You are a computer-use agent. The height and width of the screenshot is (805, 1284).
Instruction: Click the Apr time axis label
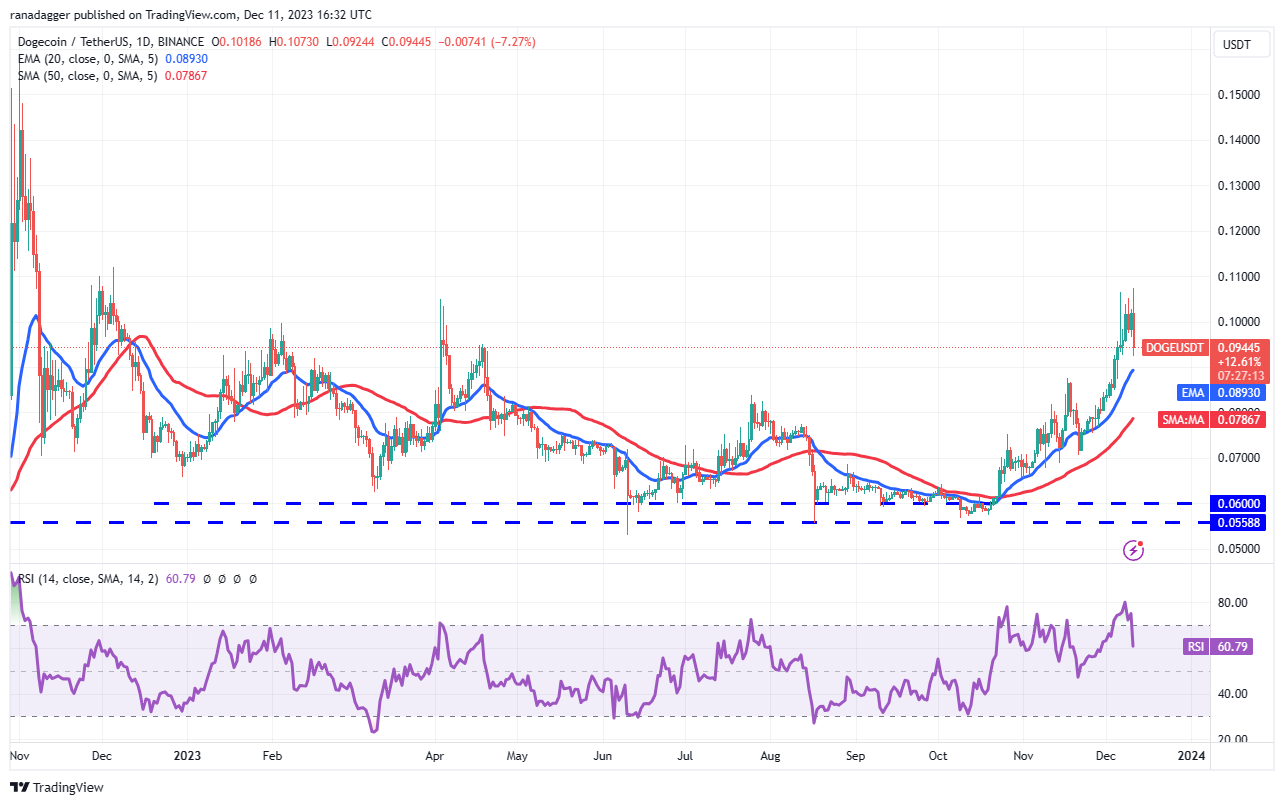[x=435, y=757]
